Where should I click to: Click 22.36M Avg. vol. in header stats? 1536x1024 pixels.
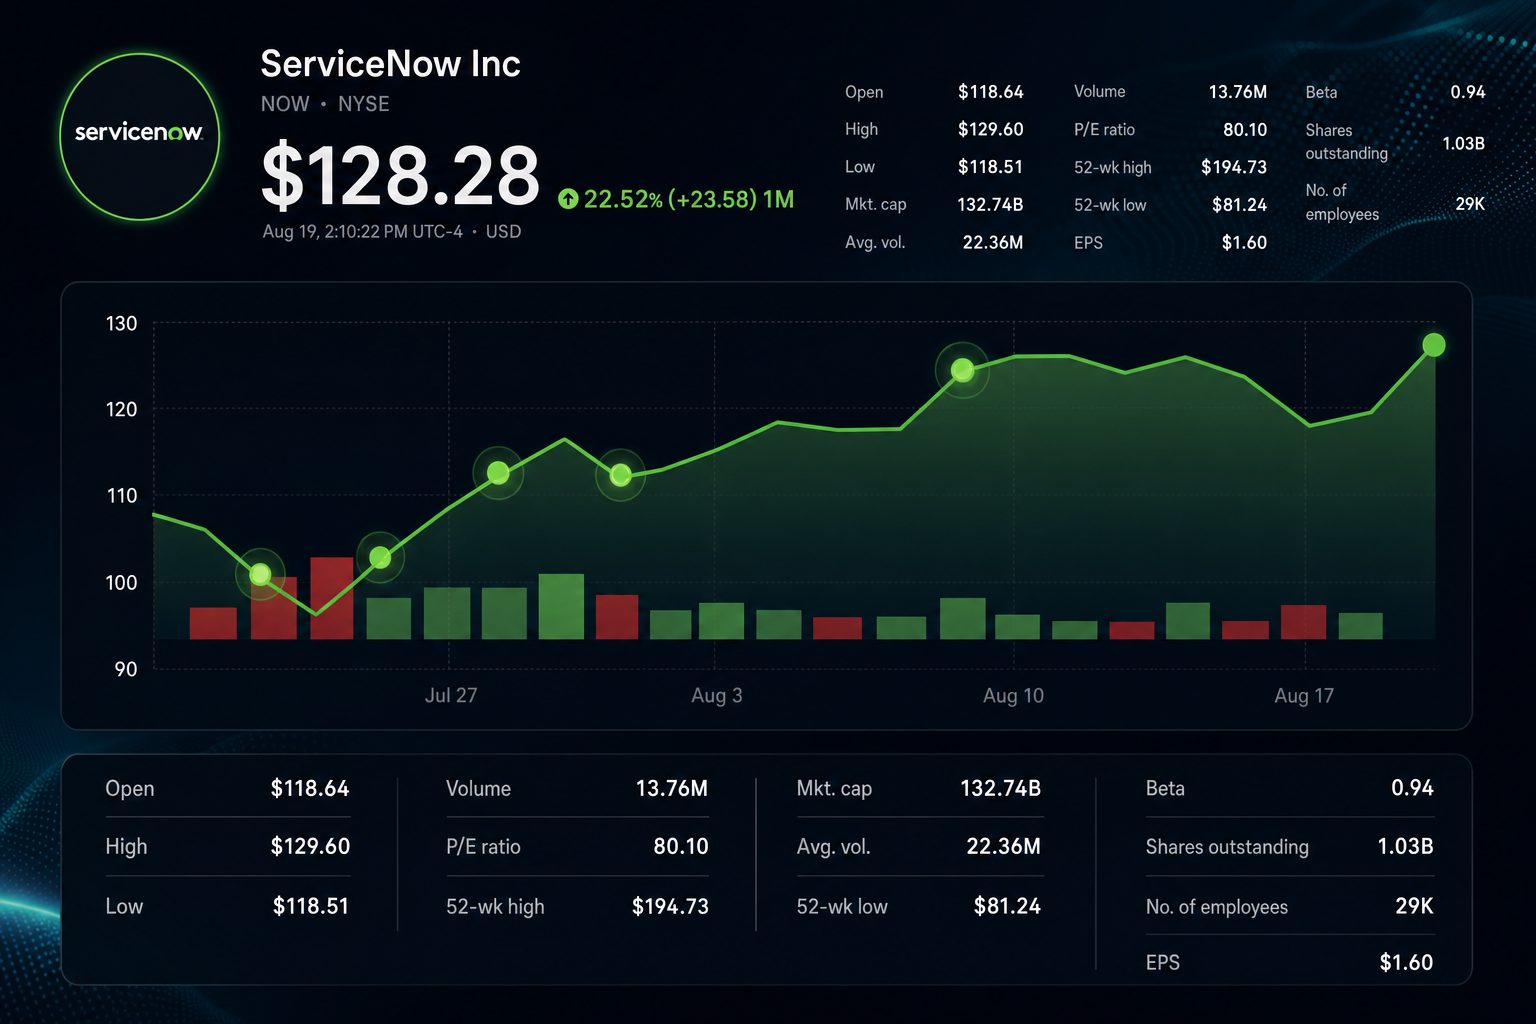992,243
